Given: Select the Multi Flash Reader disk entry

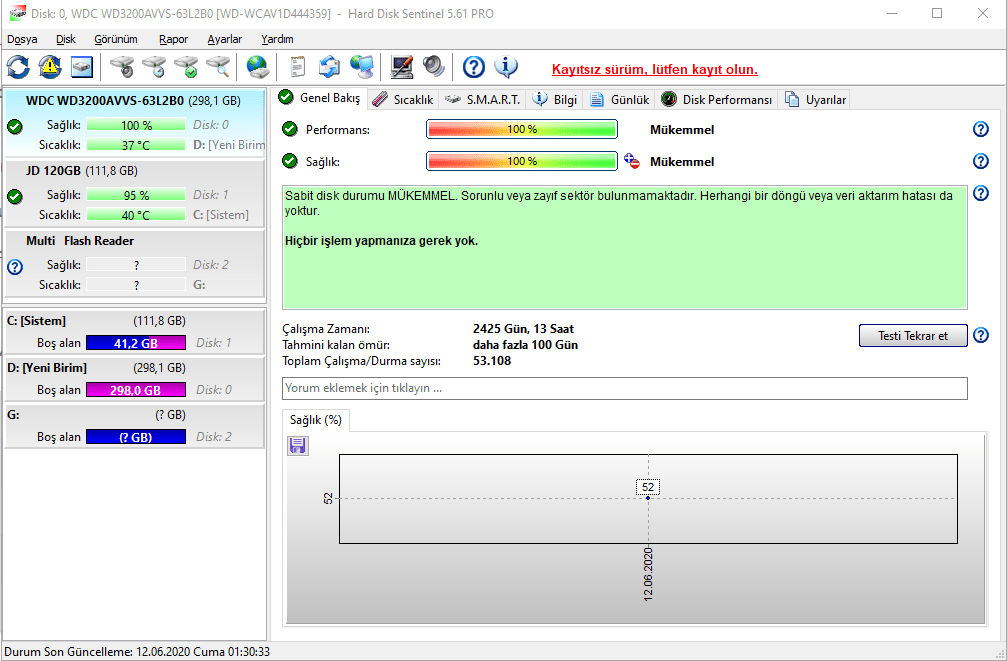Looking at the screenshot, I should (x=134, y=263).
